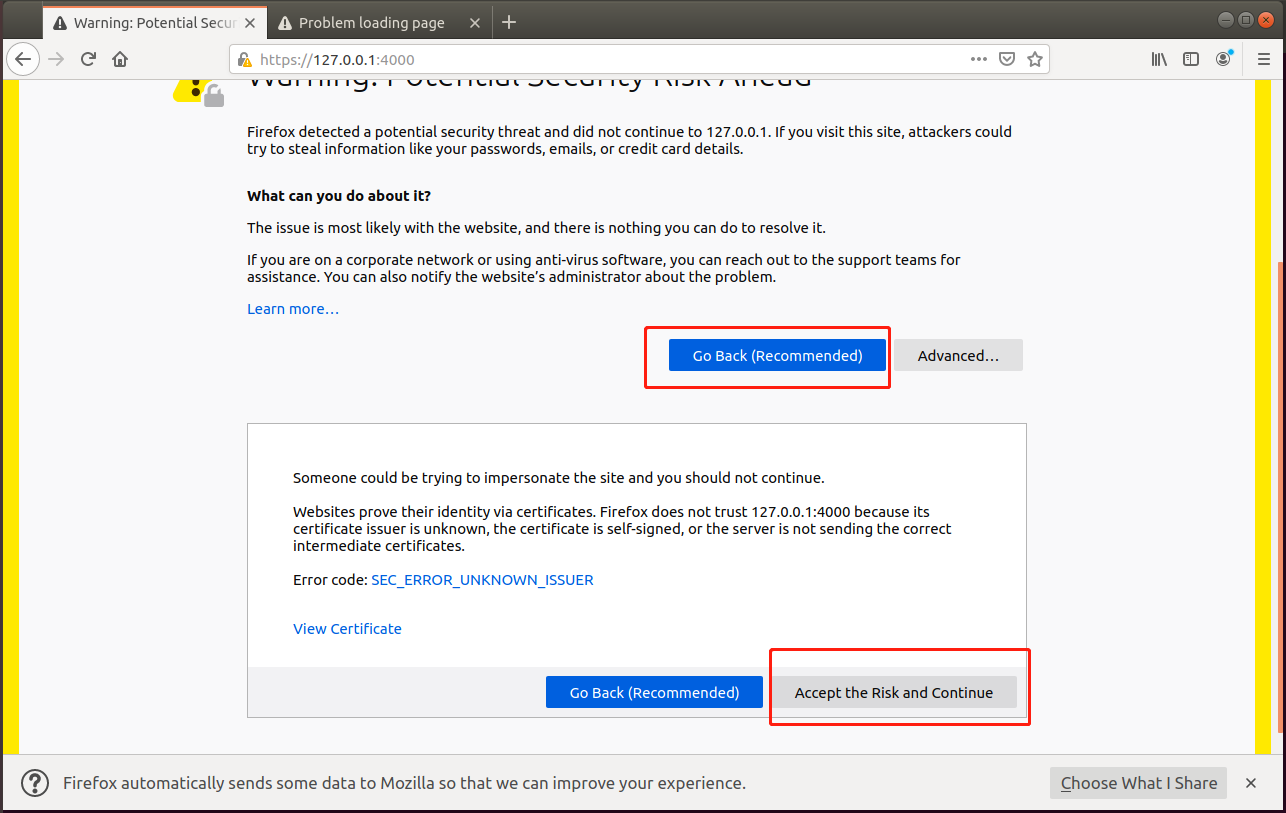Open page actions three-dots menu
Viewport: 1286px width, 813px height.
click(979, 59)
